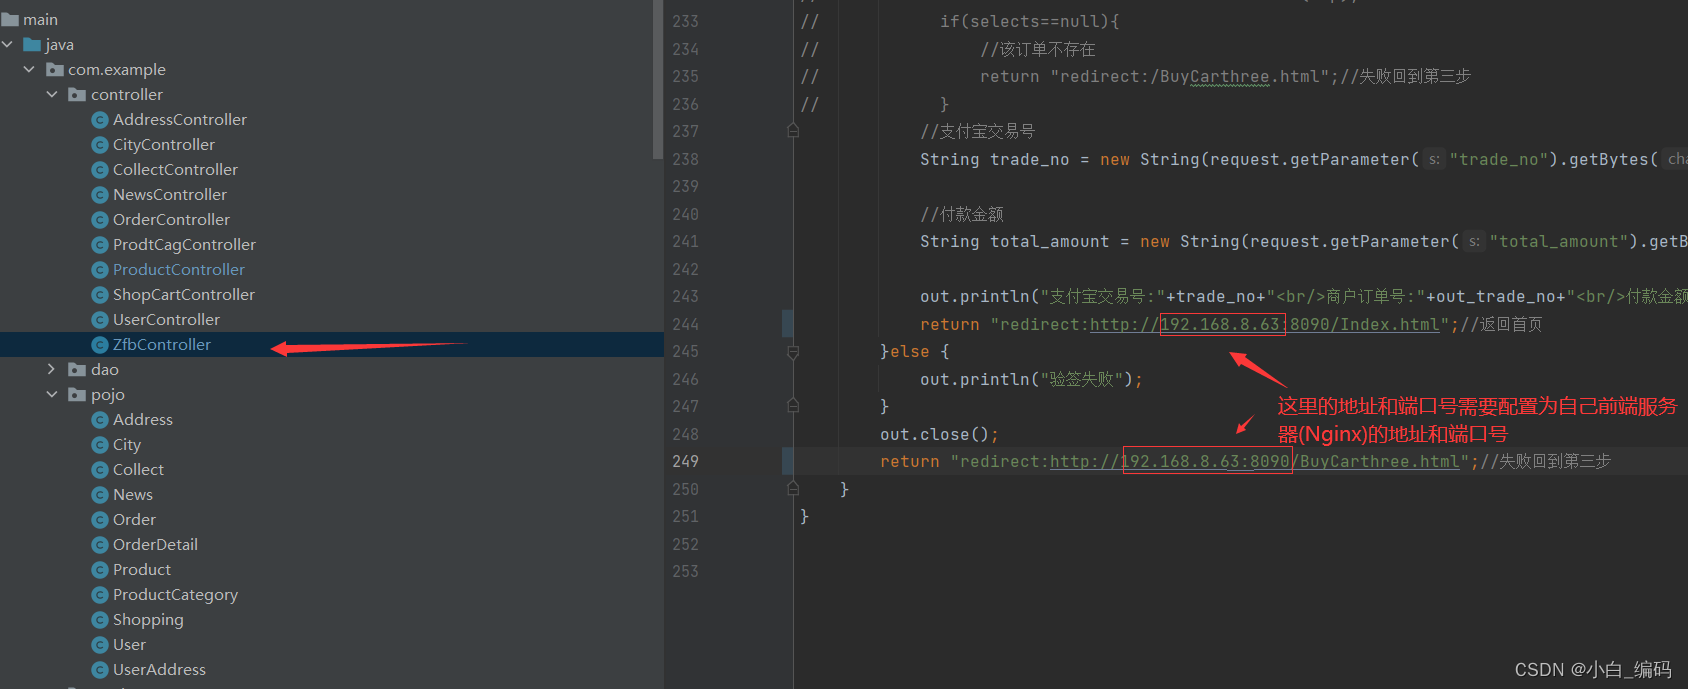
Task: Select the ProductCategory pojo name
Action: [x=175, y=595]
